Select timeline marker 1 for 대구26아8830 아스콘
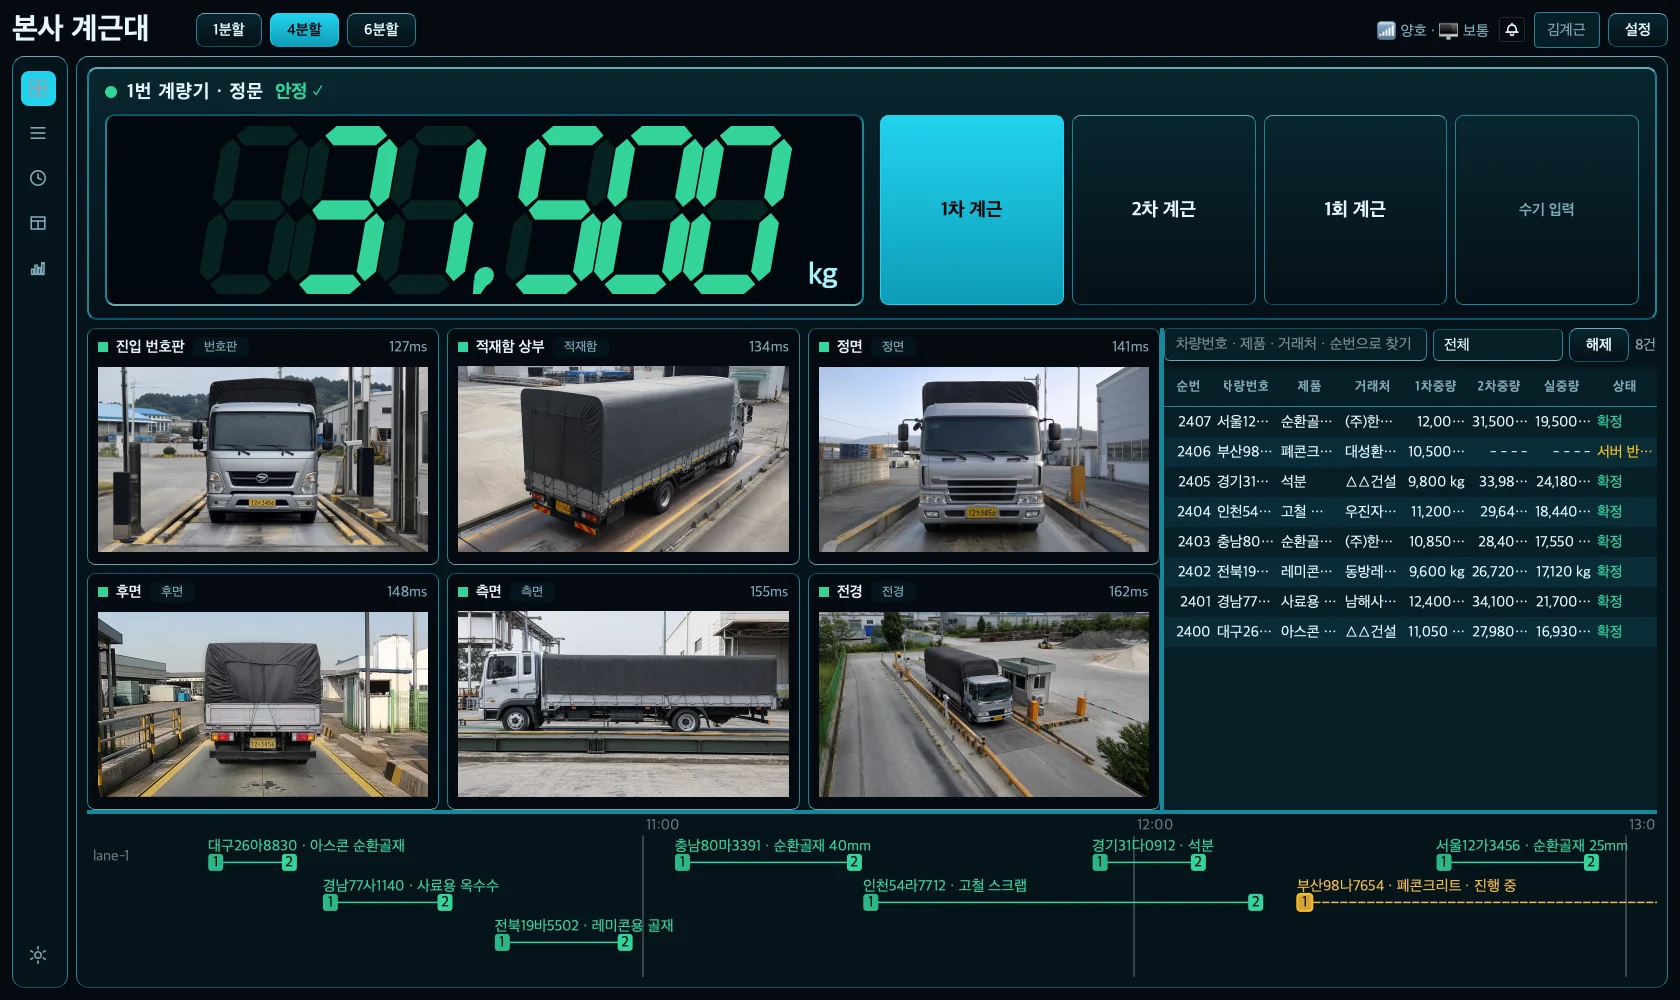The height and width of the screenshot is (1000, 1680). pos(215,862)
